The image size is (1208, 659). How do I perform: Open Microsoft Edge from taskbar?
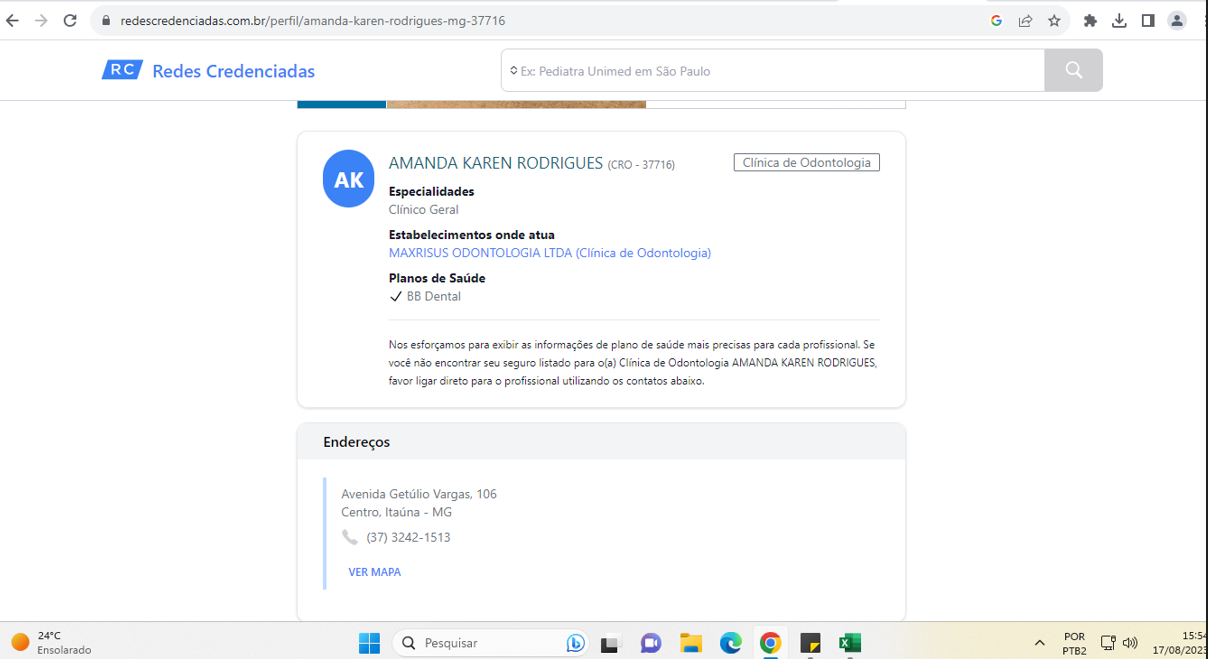coord(731,643)
